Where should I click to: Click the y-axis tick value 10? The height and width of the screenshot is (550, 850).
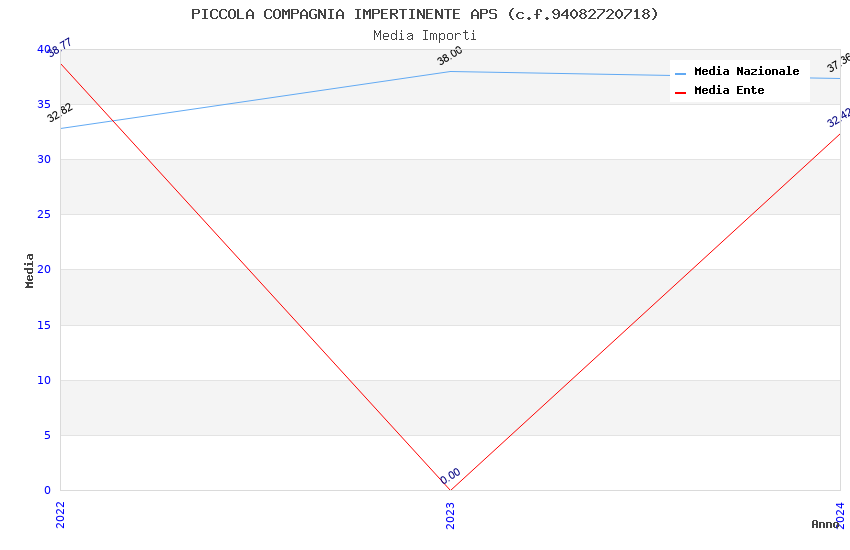(x=43, y=380)
